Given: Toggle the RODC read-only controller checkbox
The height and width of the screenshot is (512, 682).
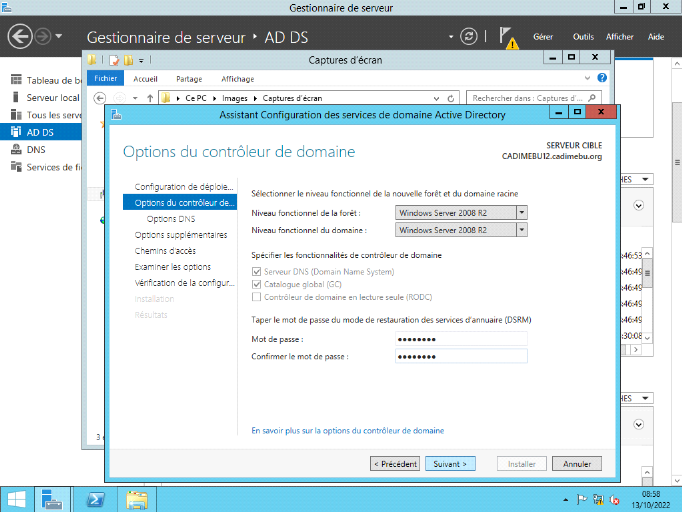Looking at the screenshot, I should pos(256,297).
